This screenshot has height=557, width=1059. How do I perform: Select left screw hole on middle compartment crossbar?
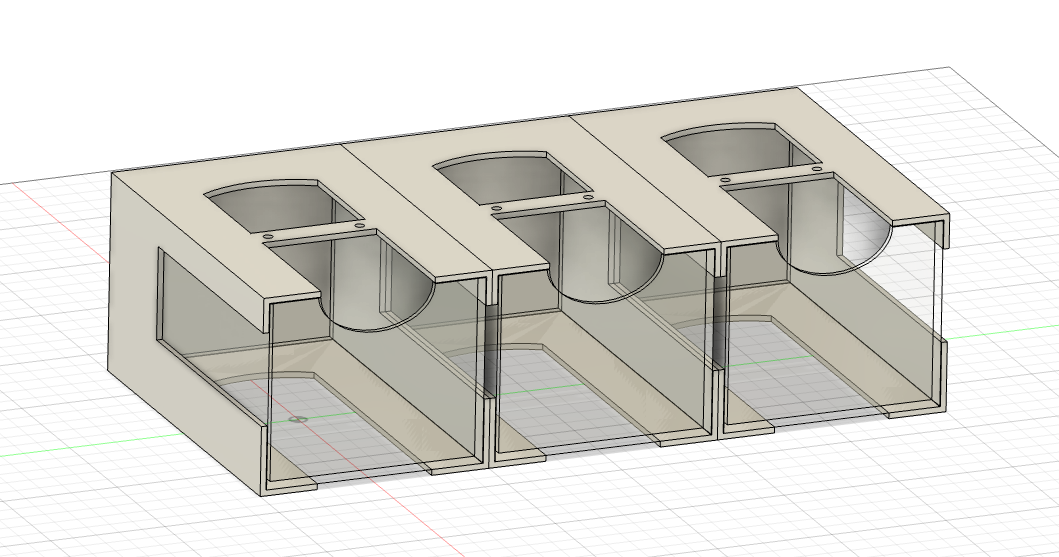coord(496,209)
